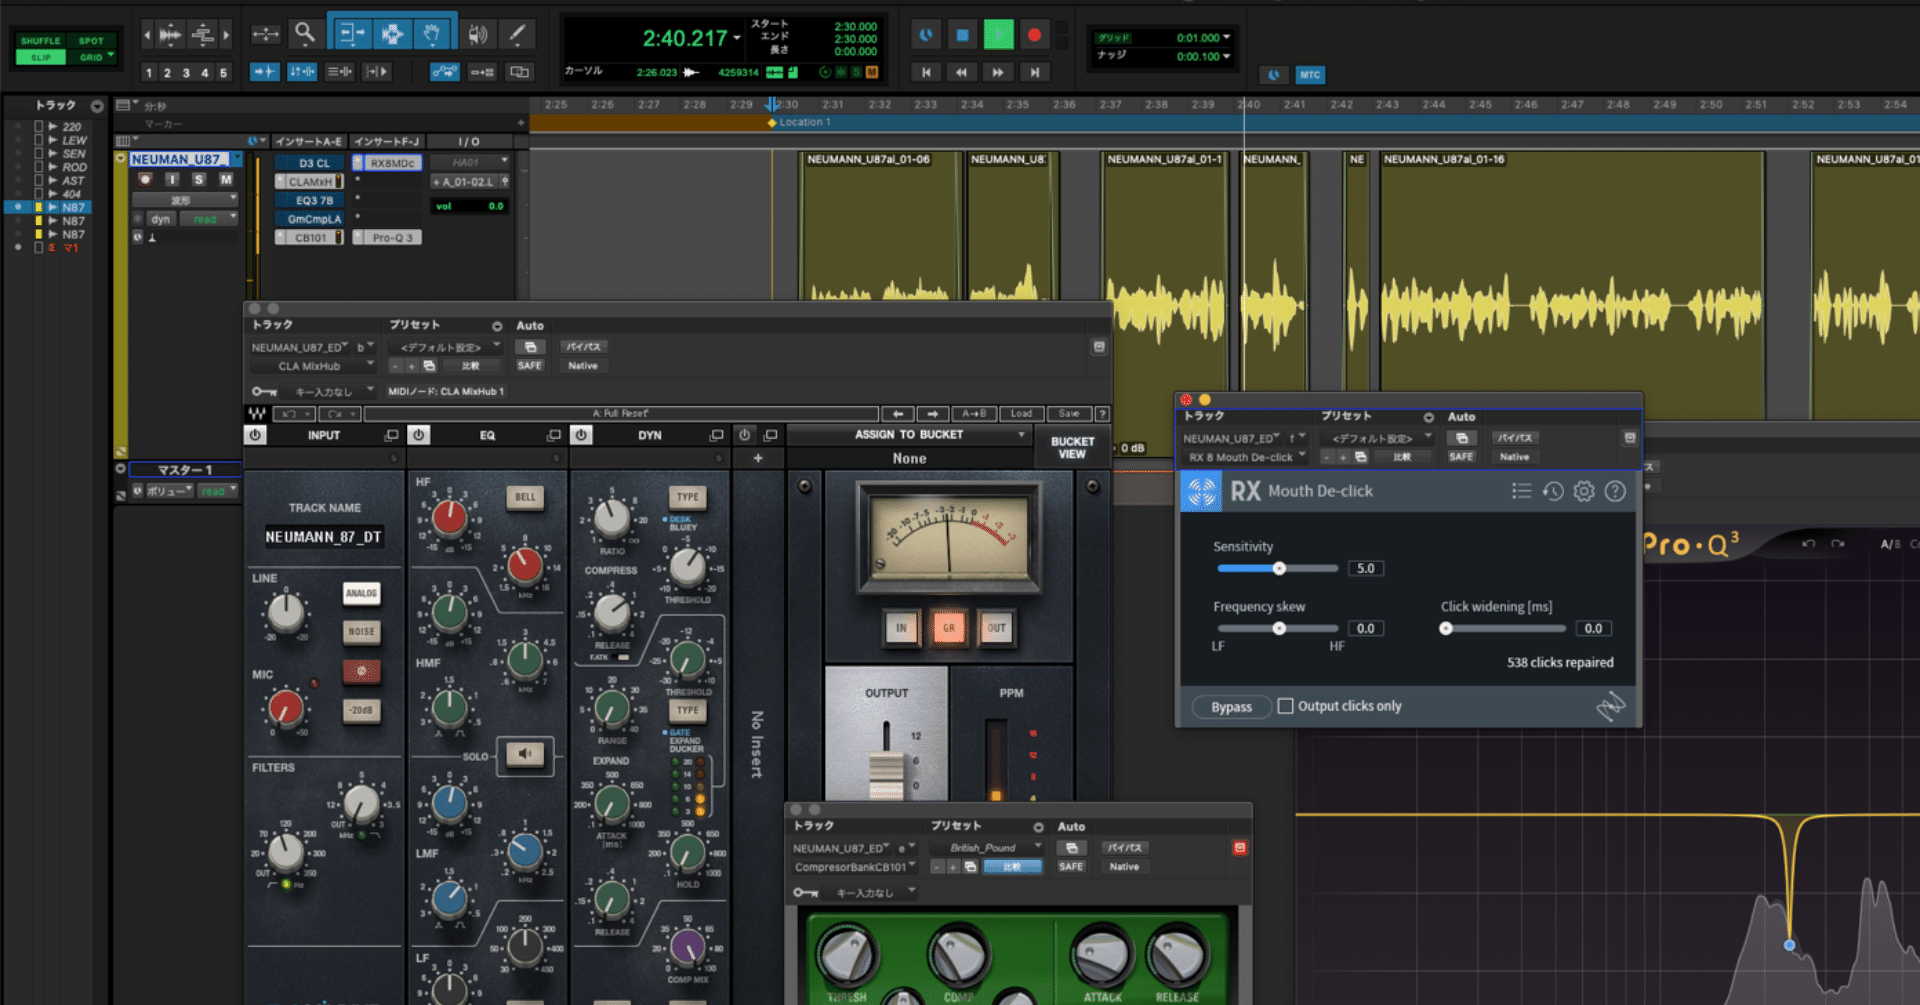
Task: Click the SOLO speaker button in EQ section
Action: click(524, 754)
